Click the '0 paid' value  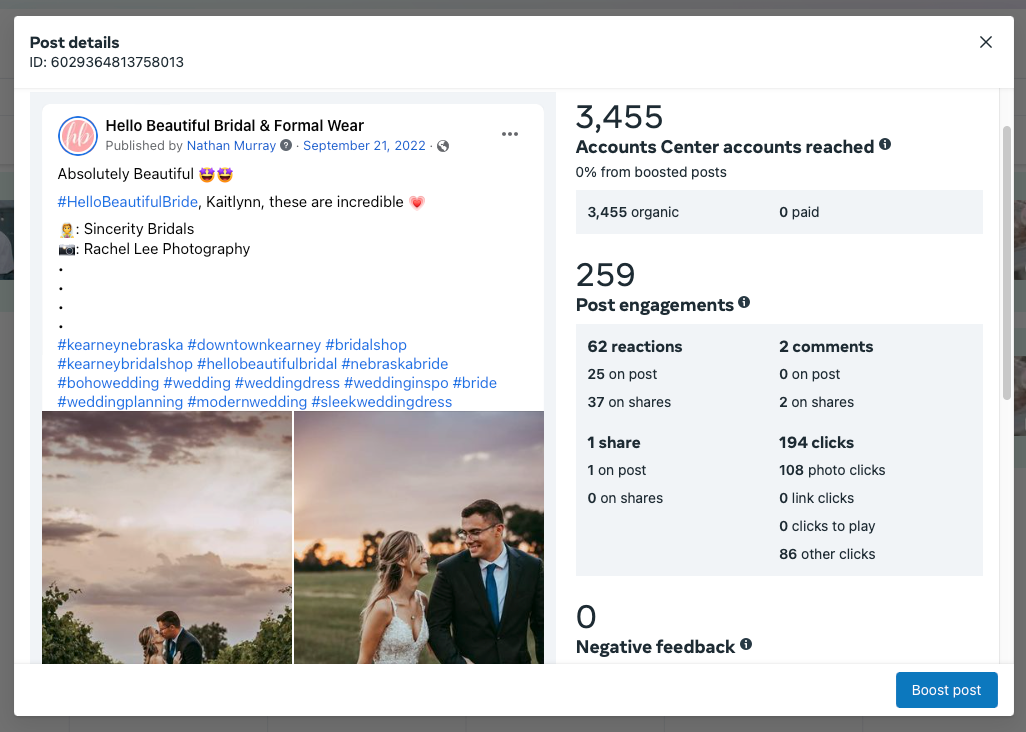coord(799,212)
